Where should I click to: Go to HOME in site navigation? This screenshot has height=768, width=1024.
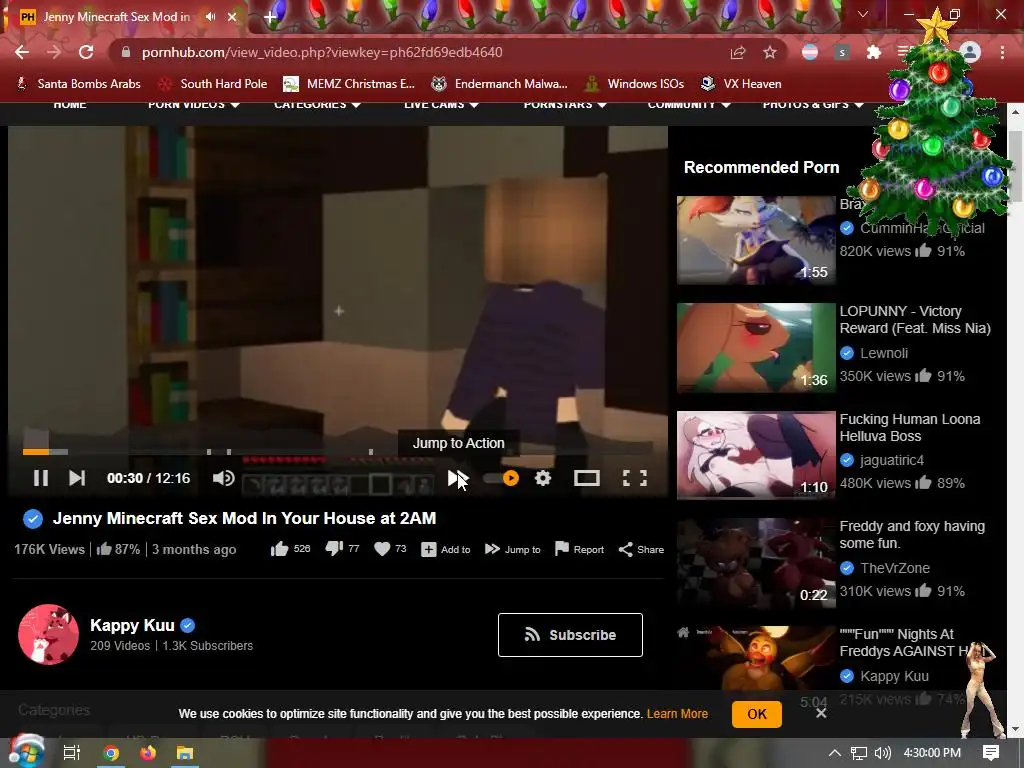pos(69,104)
